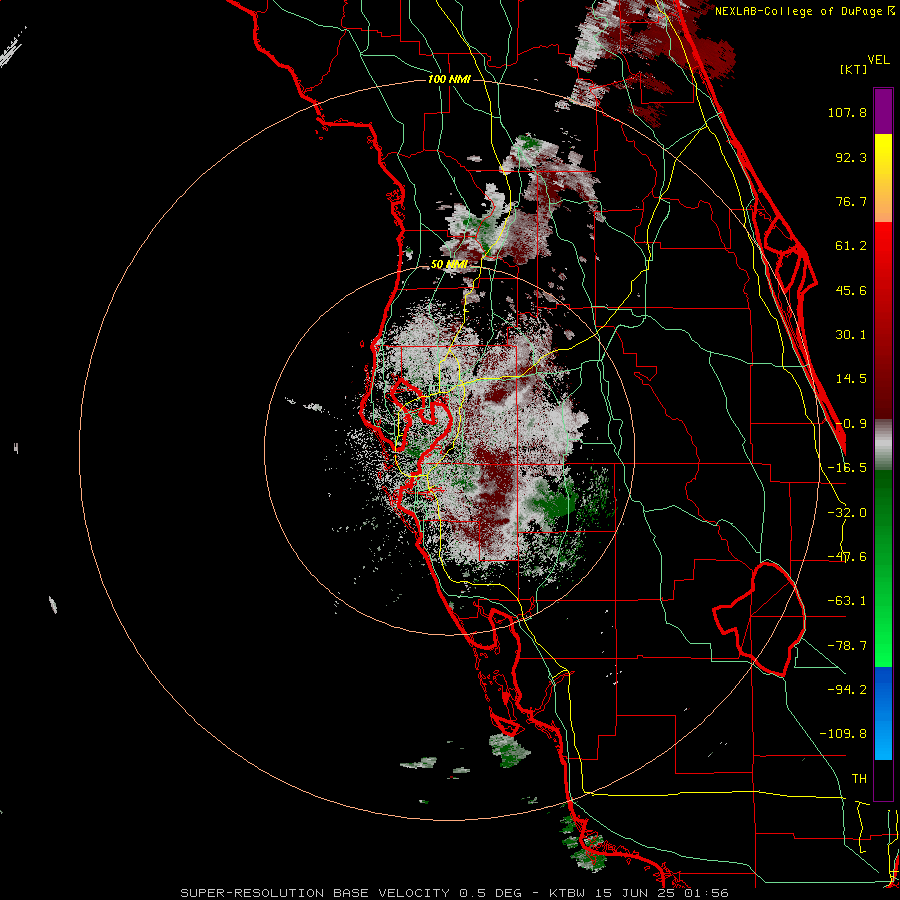
Task: Select the 76.7 legend value
Action: 851,201
